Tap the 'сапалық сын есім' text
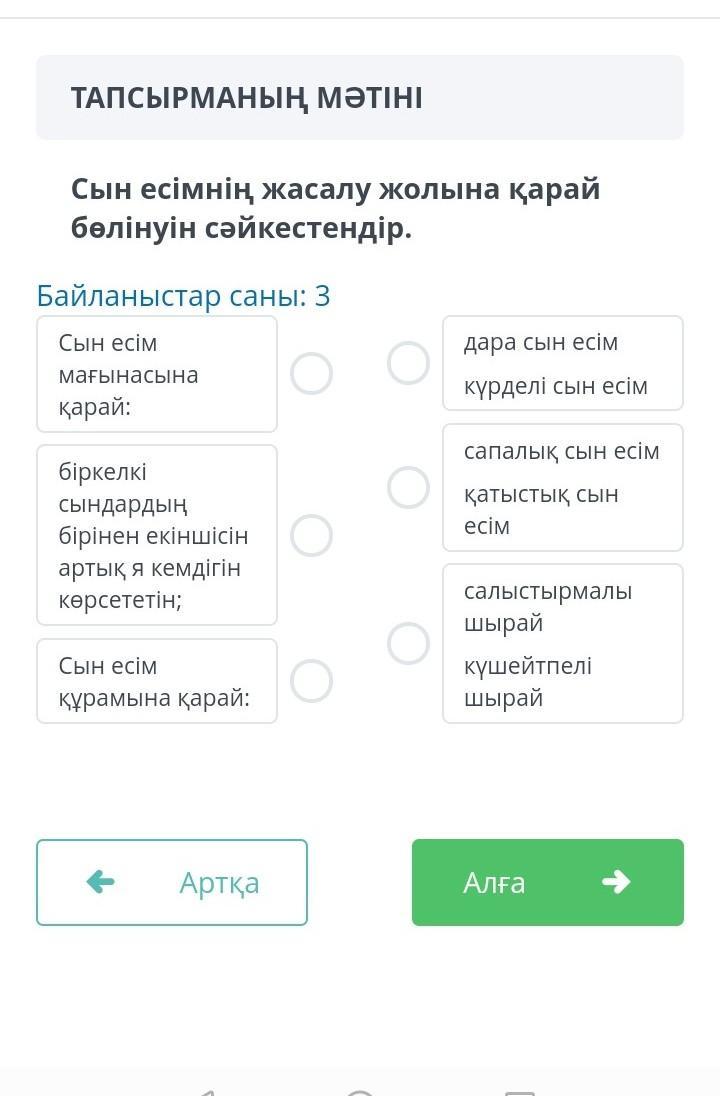 tap(562, 451)
